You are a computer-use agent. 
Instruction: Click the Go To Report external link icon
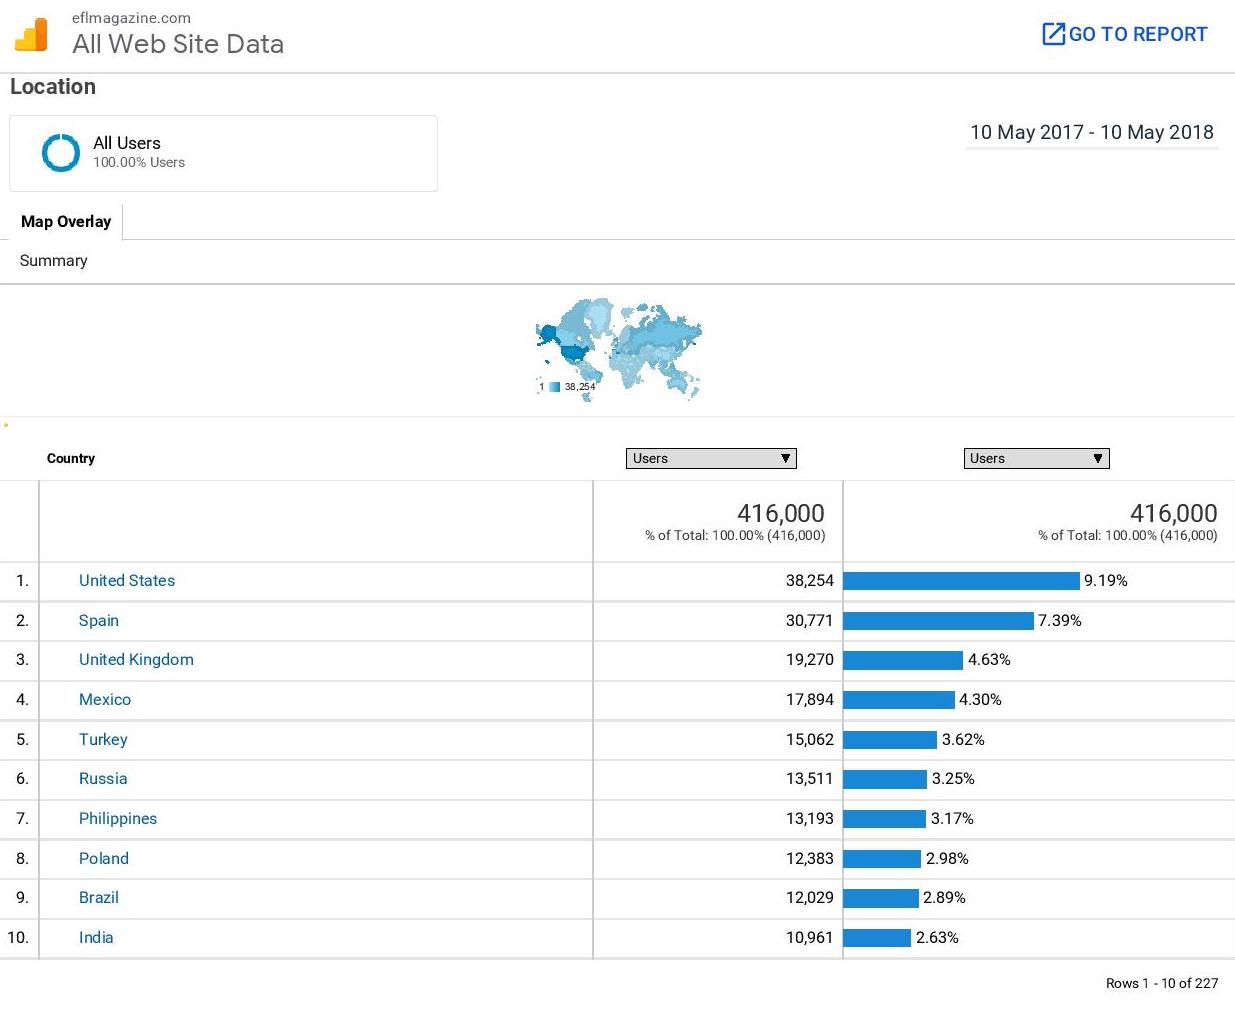point(1053,34)
